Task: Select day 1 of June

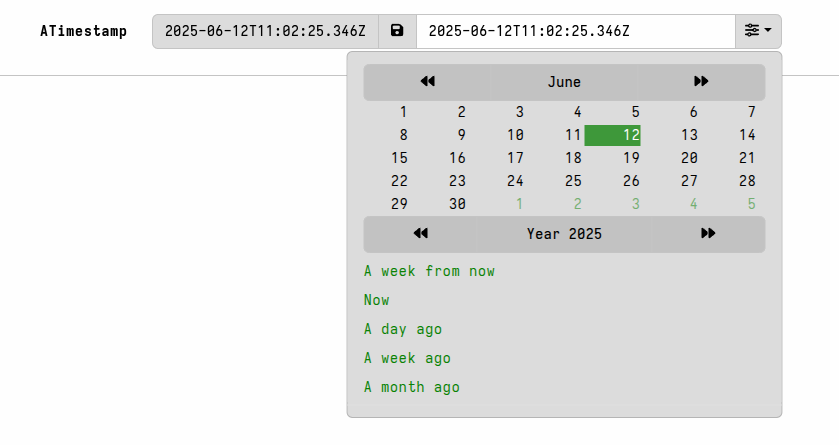Action: (x=403, y=112)
